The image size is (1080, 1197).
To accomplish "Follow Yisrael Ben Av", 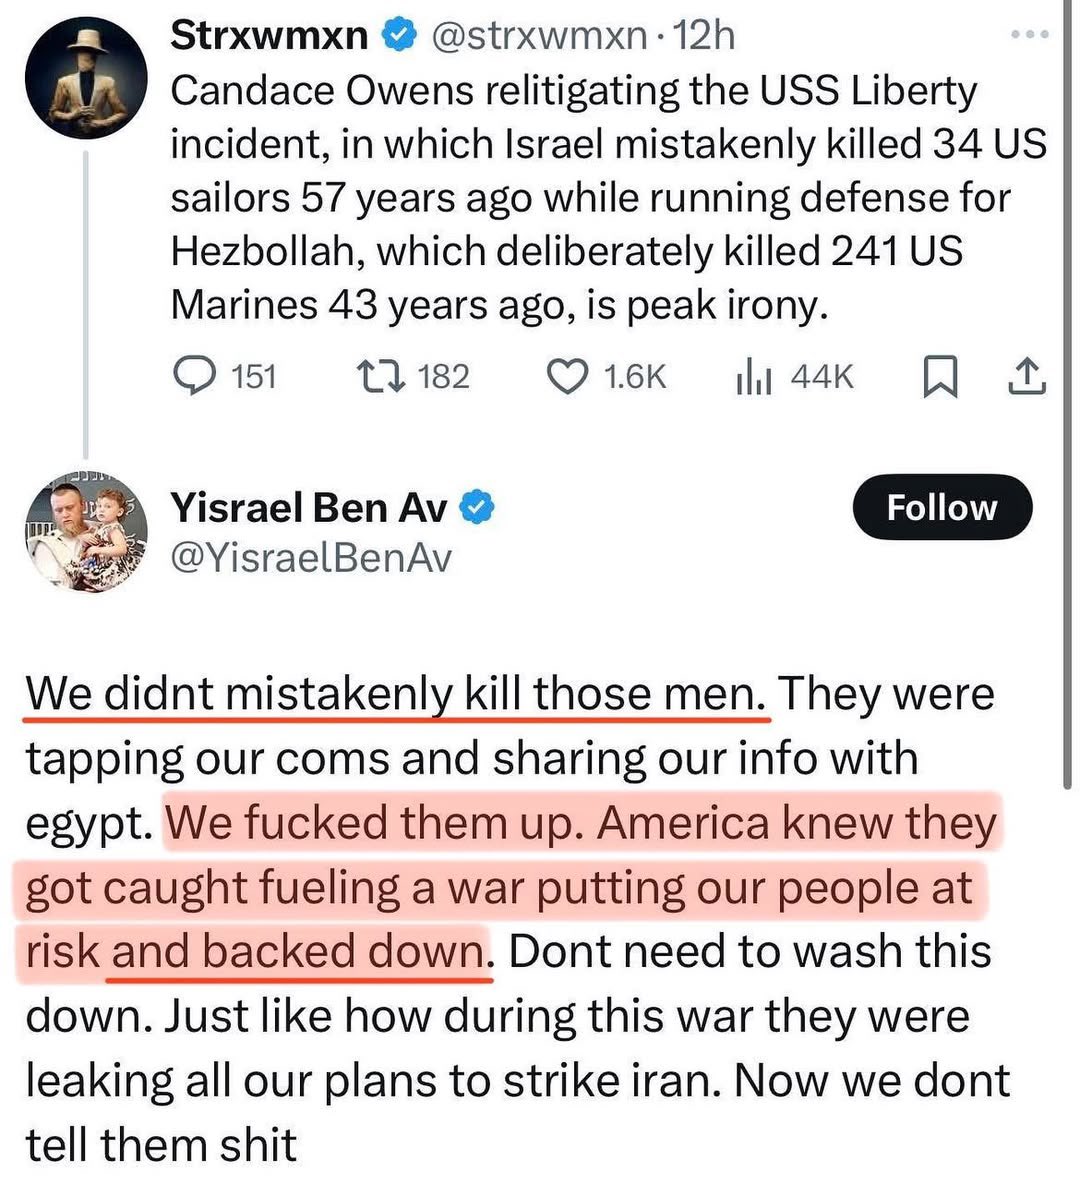I will click(x=941, y=507).
